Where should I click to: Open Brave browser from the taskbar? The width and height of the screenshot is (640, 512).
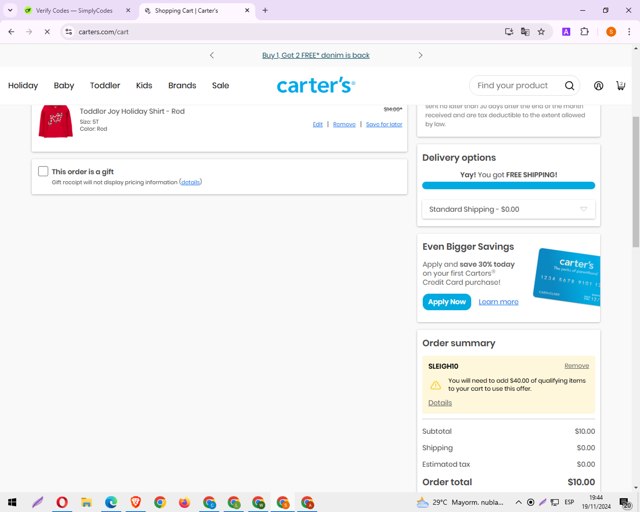tap(136, 502)
